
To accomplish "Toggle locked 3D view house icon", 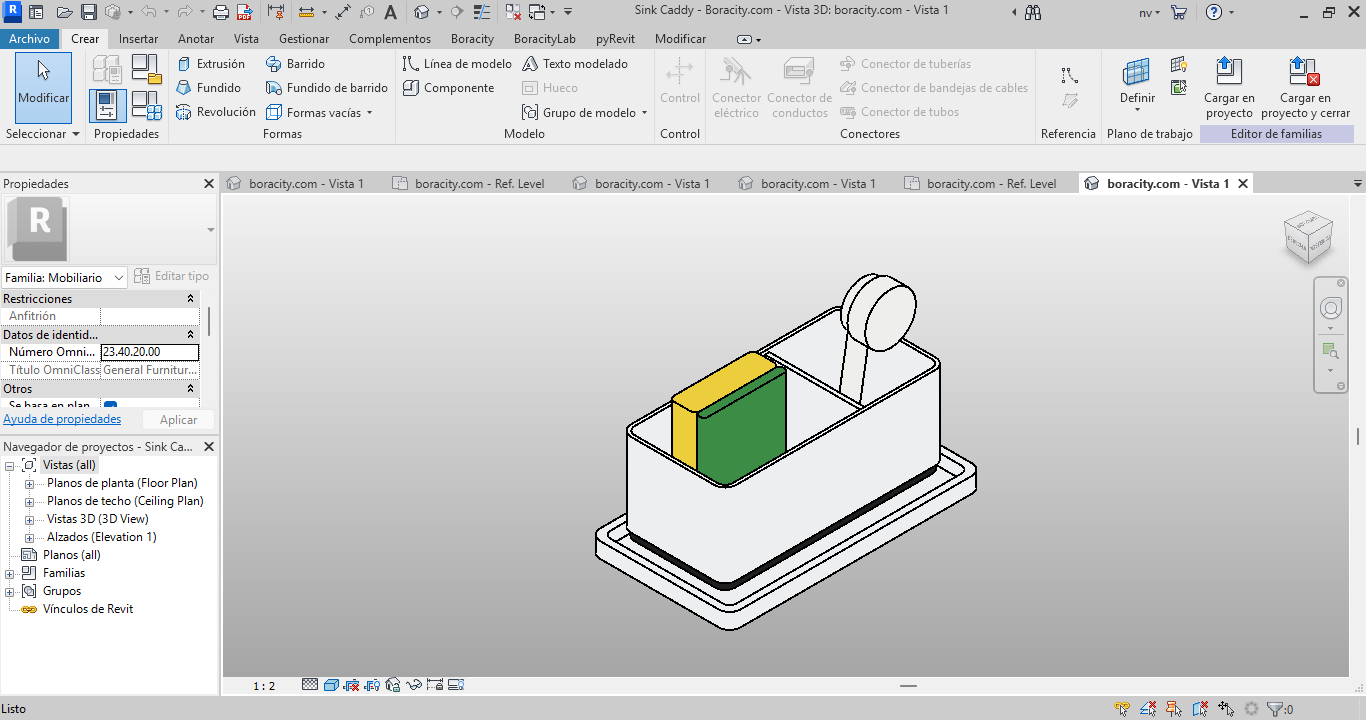I will [x=392, y=685].
